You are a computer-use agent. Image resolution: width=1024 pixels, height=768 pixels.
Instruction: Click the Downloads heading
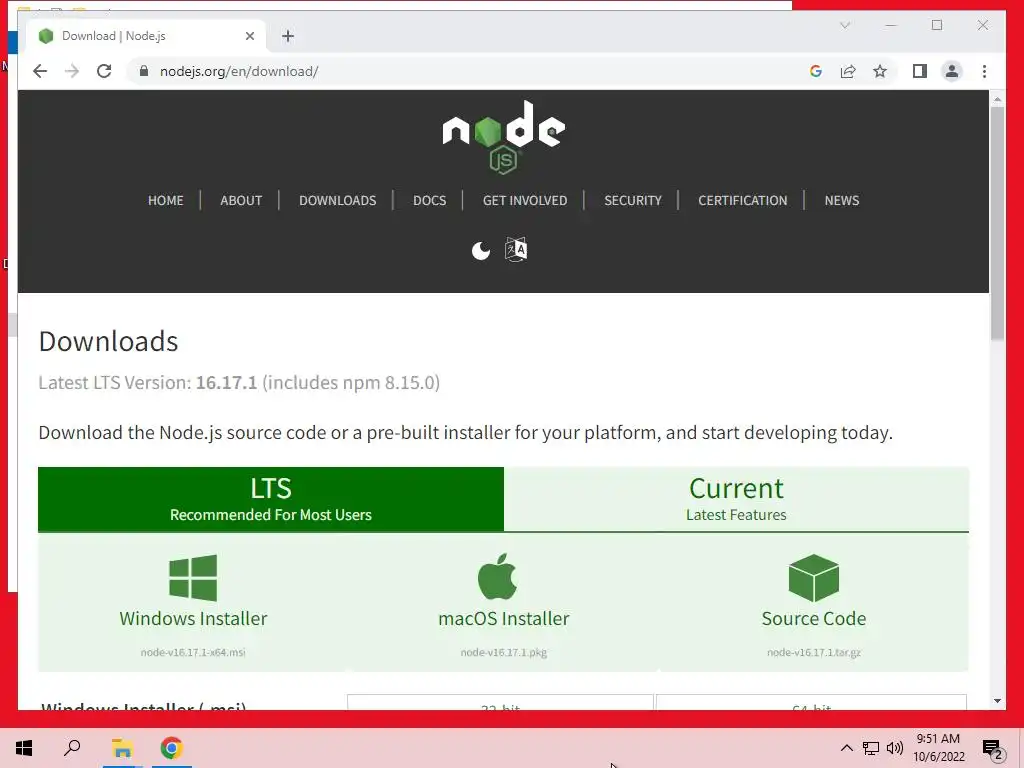click(108, 342)
